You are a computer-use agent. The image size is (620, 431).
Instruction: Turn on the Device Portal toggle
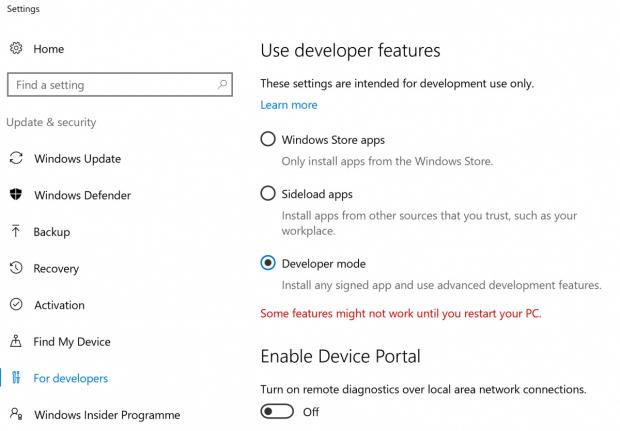277,412
